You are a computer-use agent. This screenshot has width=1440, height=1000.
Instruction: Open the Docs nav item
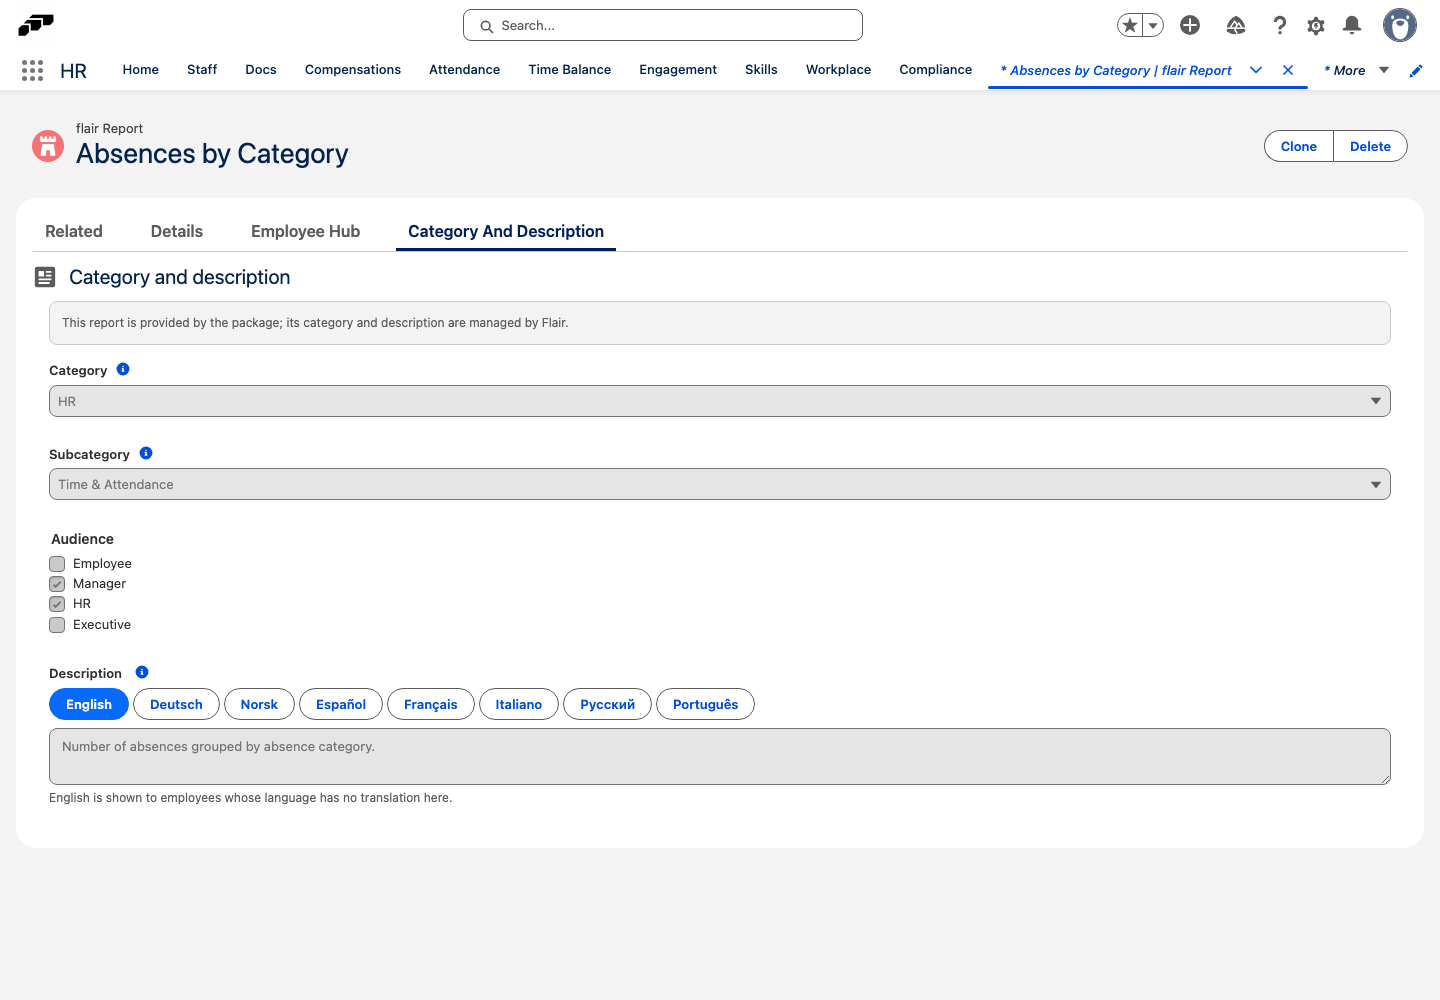pyautogui.click(x=261, y=70)
